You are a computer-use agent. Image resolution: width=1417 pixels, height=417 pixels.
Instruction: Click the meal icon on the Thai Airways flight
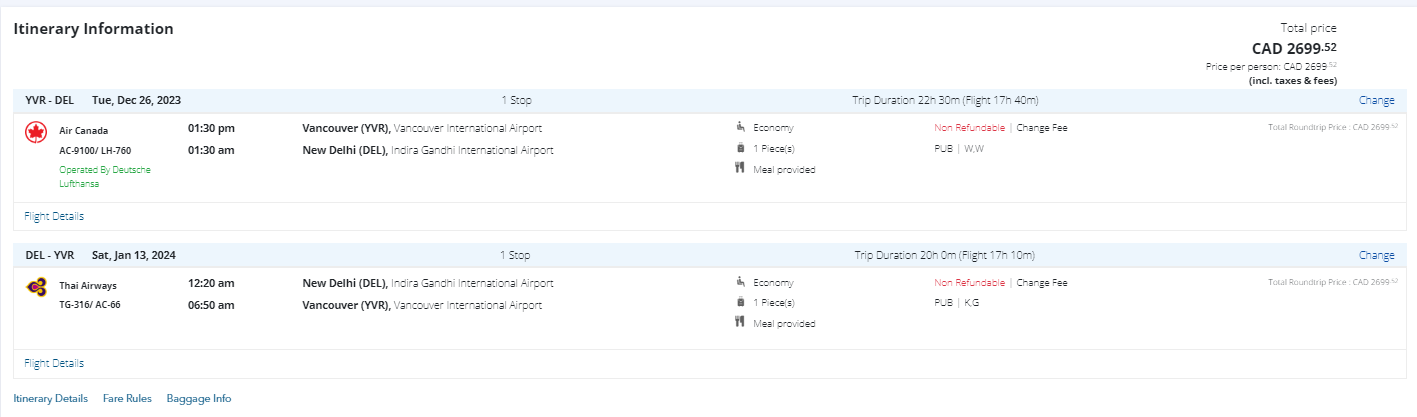(740, 322)
